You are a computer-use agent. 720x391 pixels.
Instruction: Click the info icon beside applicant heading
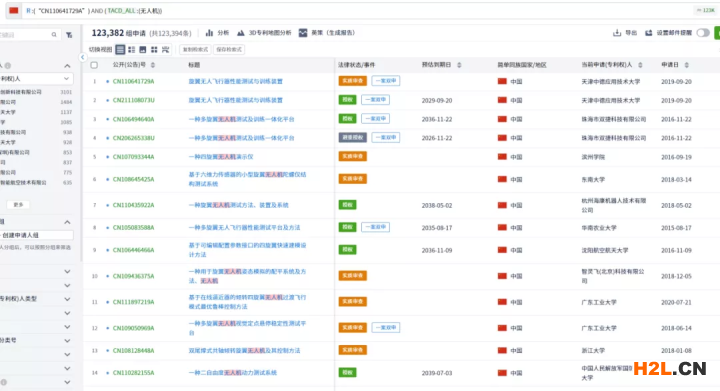click(x=8, y=66)
